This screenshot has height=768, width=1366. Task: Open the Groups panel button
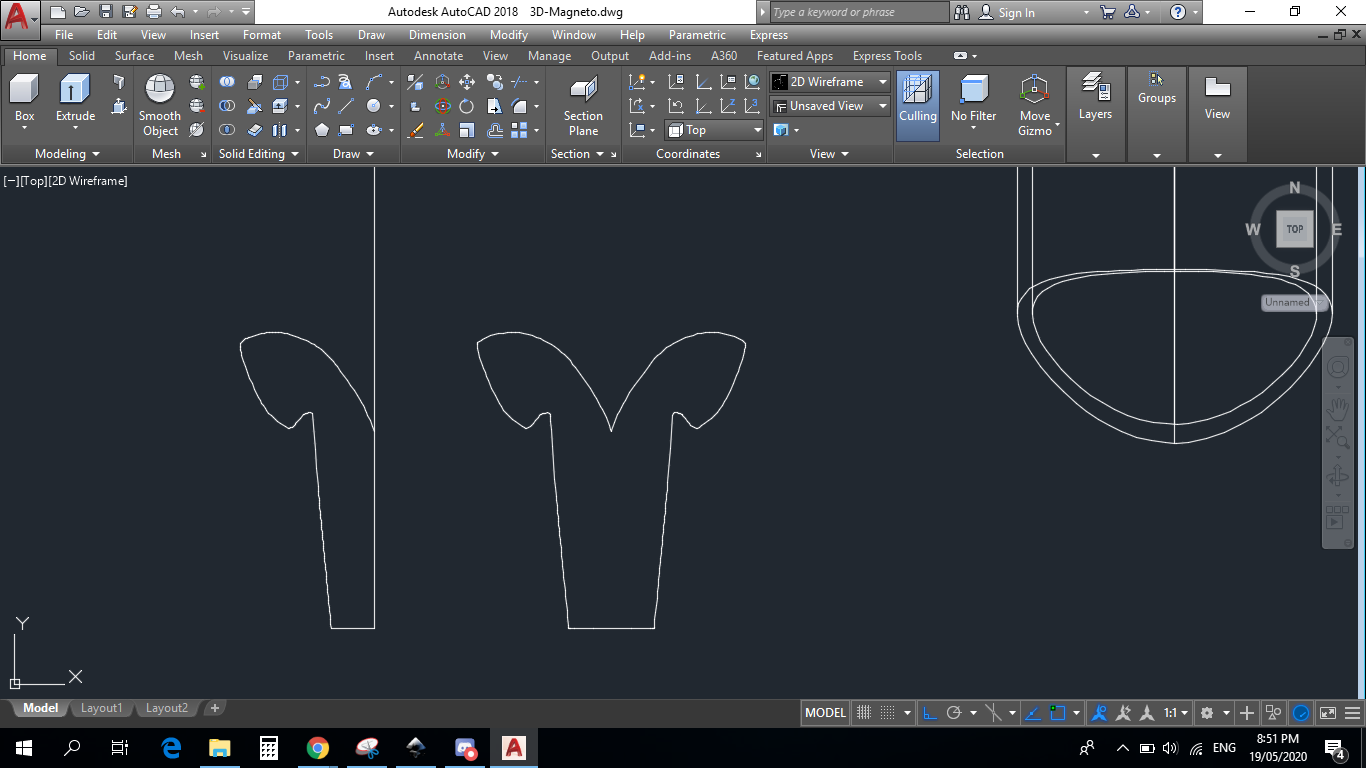(1157, 90)
